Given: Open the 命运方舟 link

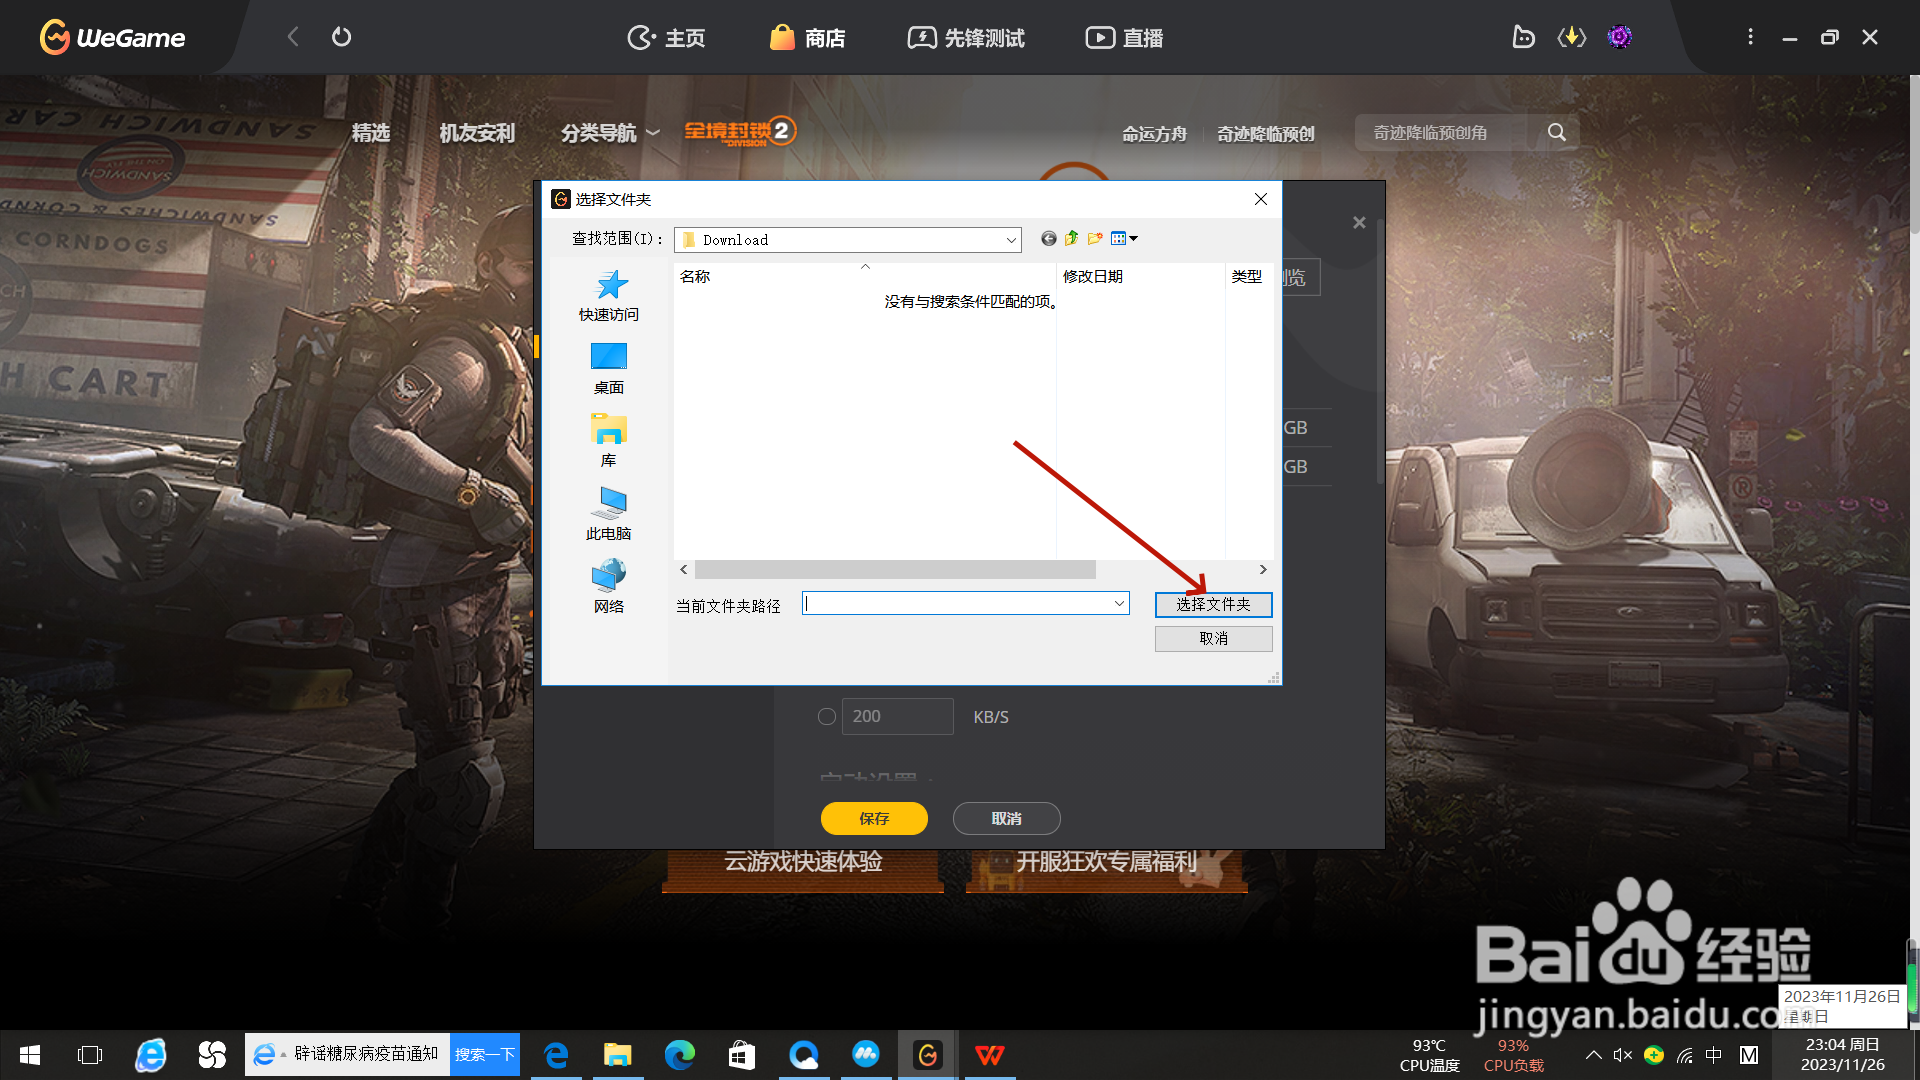Looking at the screenshot, I should [x=1154, y=134].
